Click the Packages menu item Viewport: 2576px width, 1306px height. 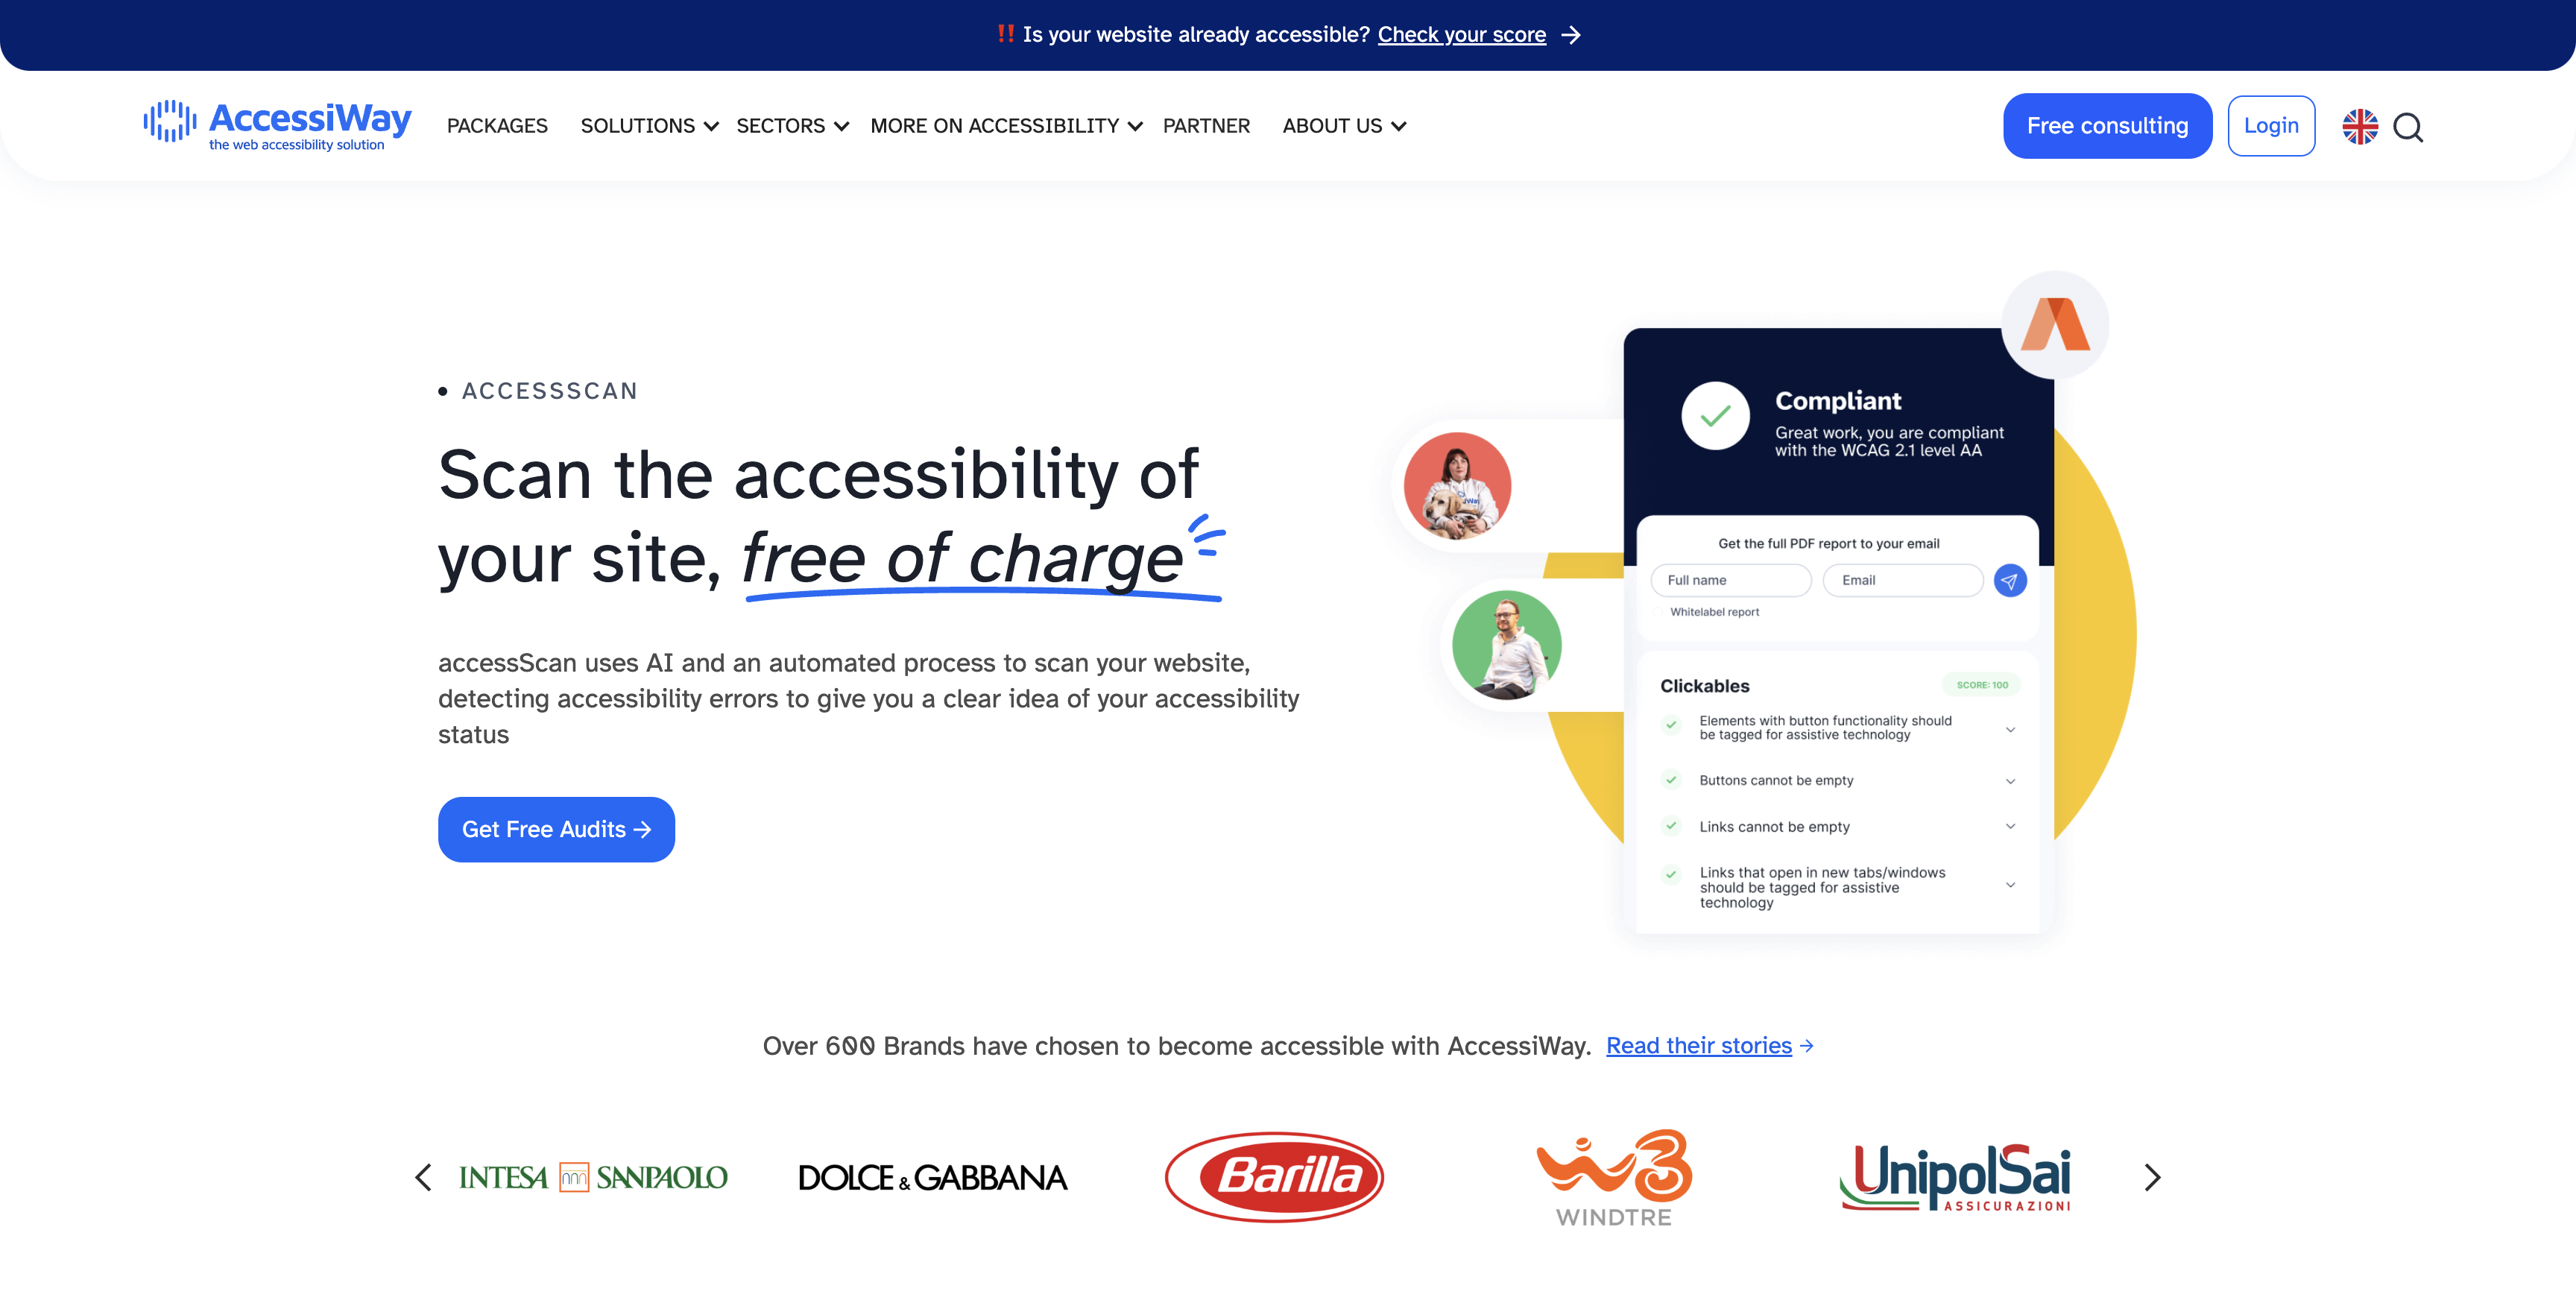pyautogui.click(x=498, y=125)
